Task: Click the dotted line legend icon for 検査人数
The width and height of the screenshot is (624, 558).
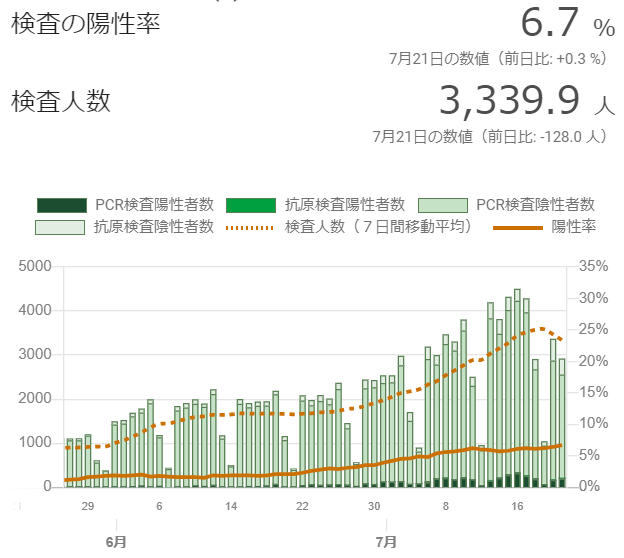Action: click(x=251, y=227)
